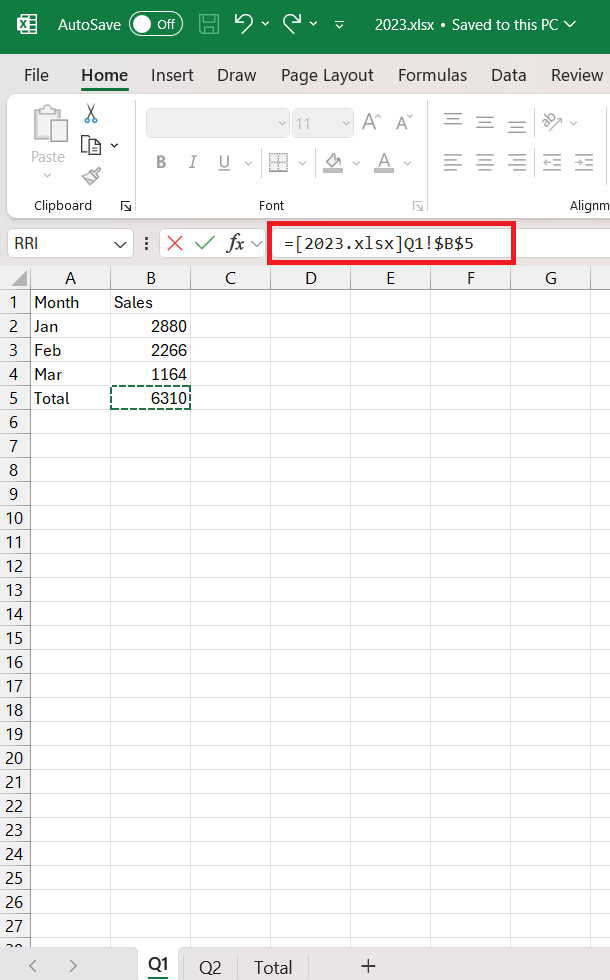
Task: Open the Orientation dropdown arrow
Action: click(x=574, y=123)
